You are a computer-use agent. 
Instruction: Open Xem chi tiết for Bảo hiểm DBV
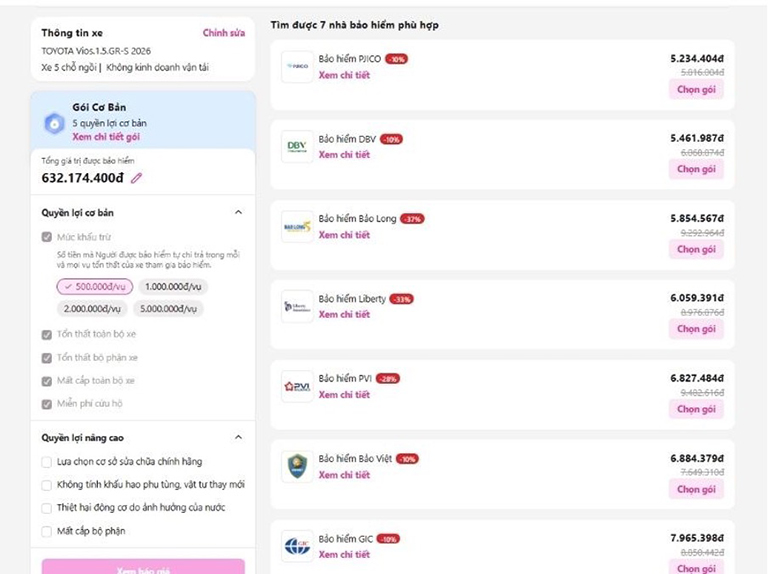tap(344, 155)
